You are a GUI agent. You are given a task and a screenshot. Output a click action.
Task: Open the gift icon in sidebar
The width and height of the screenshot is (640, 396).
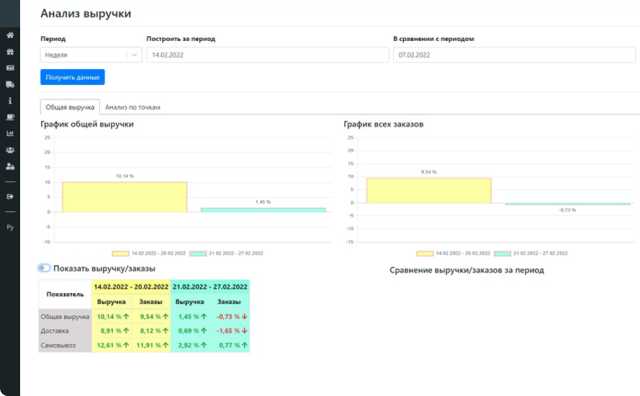[x=10, y=52]
